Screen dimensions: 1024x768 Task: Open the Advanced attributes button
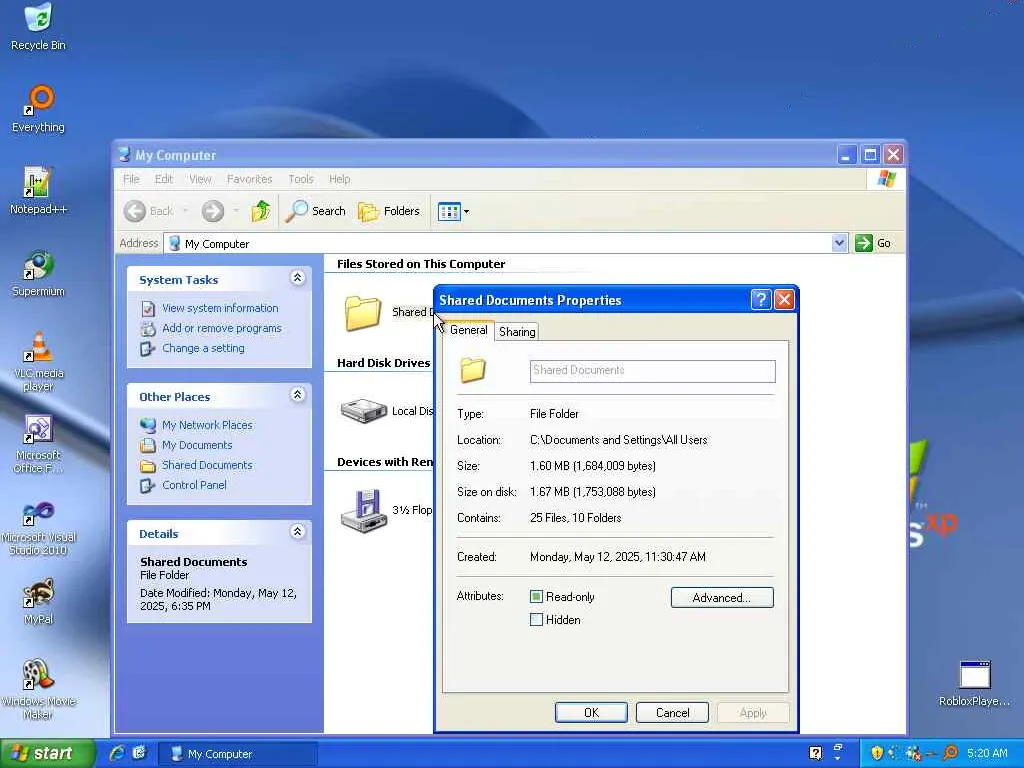(x=722, y=598)
